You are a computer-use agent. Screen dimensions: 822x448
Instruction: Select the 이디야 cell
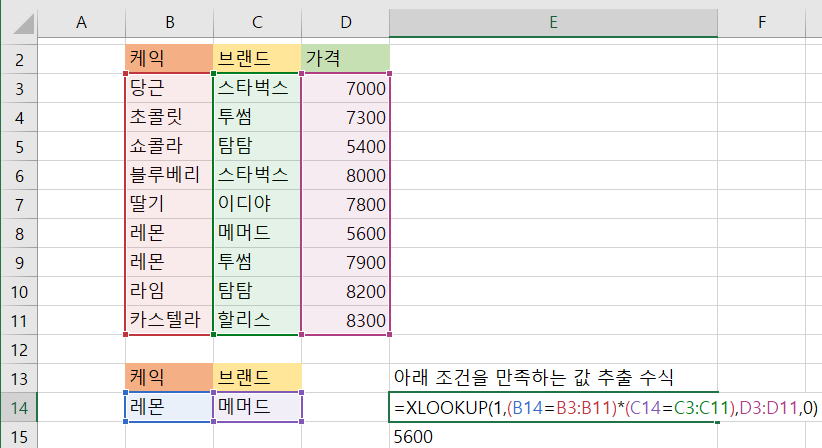tap(257, 204)
